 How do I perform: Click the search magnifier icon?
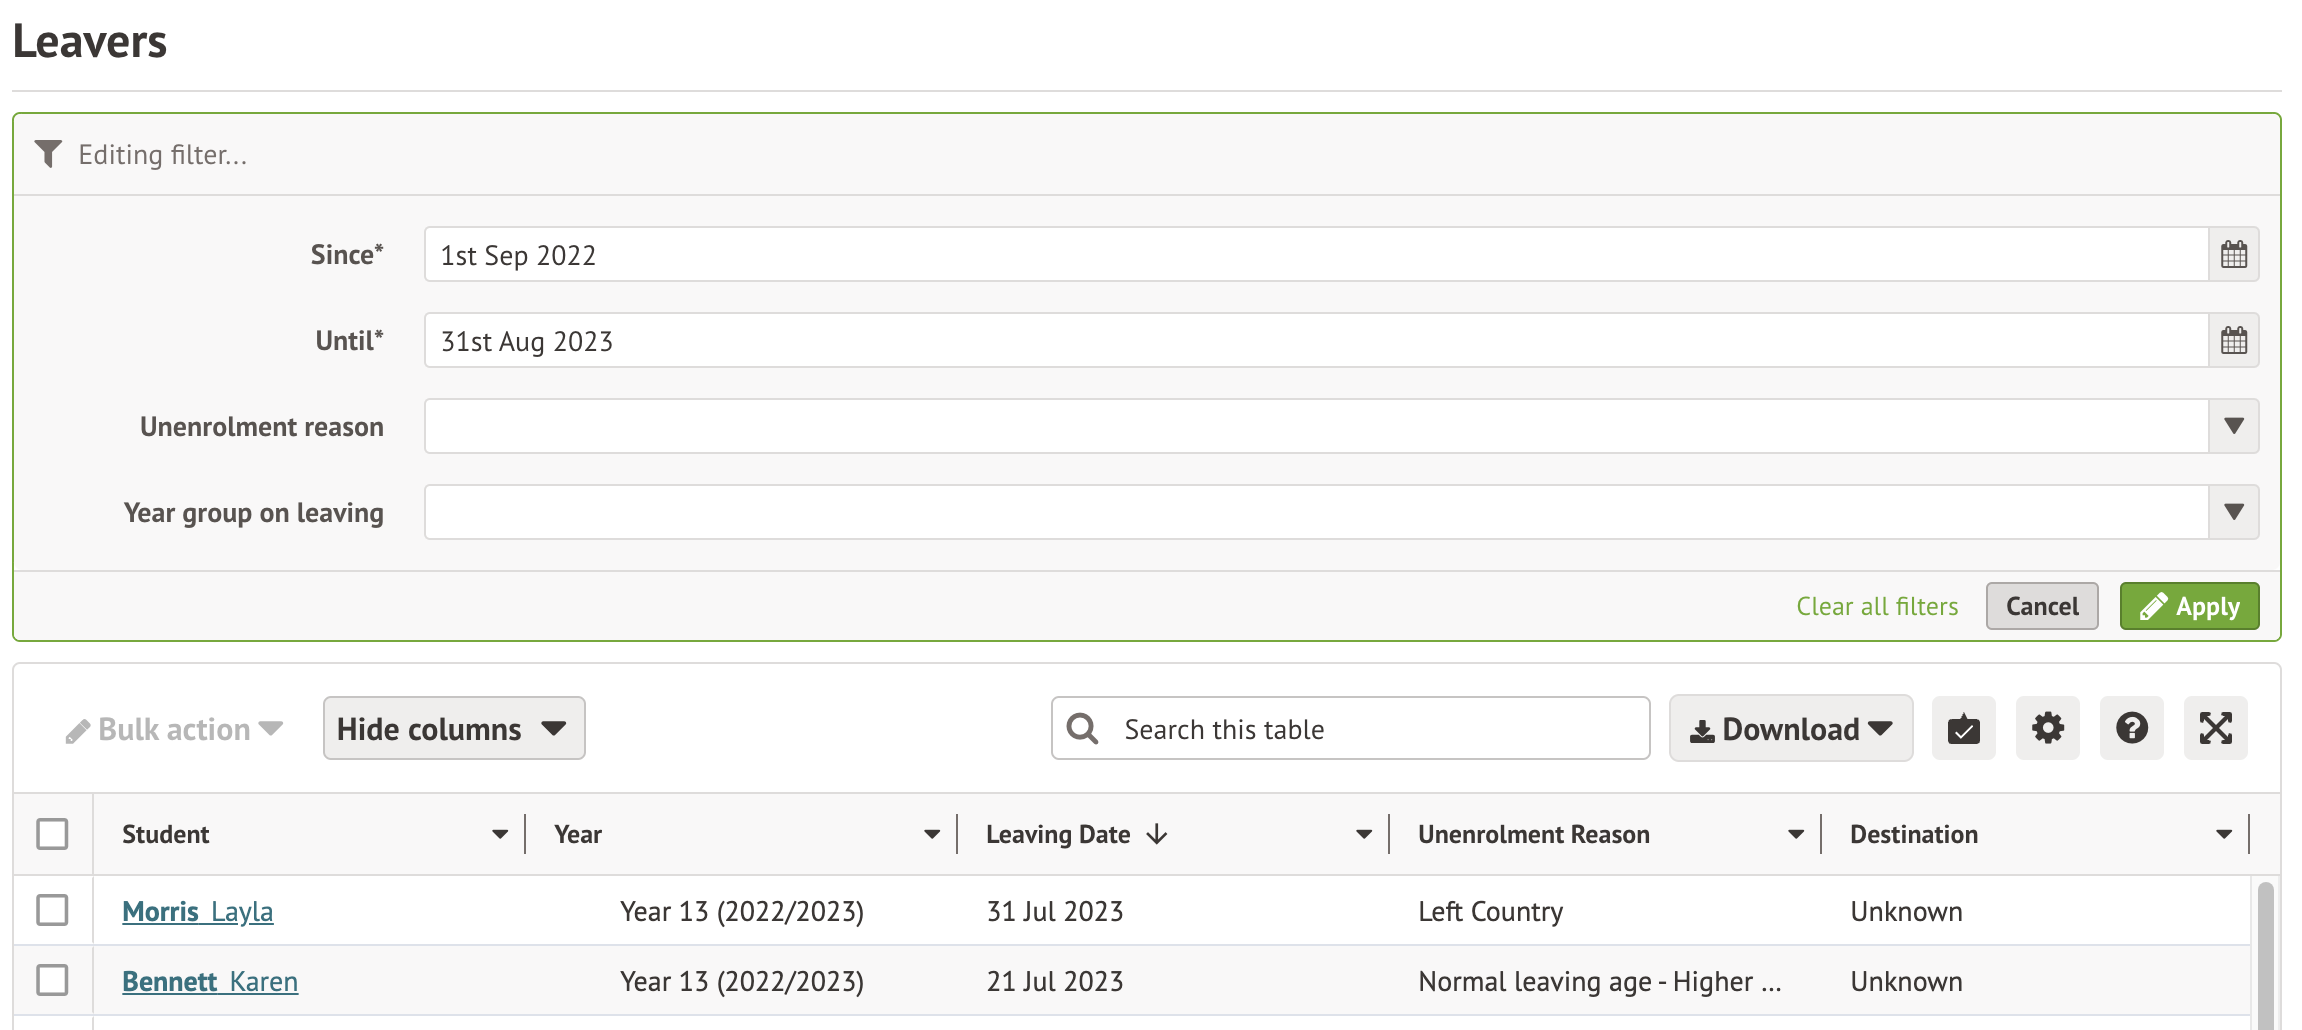pos(1082,728)
